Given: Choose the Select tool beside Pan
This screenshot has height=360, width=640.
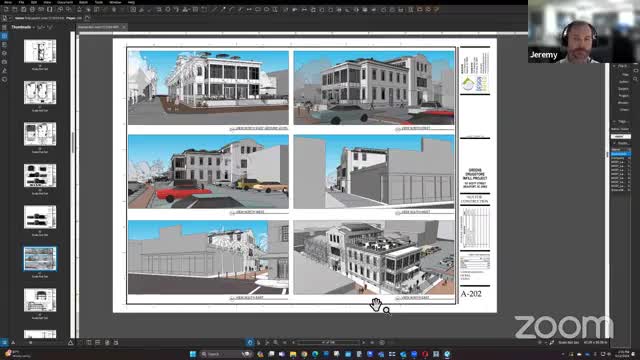Looking at the screenshot, I should 258,342.
